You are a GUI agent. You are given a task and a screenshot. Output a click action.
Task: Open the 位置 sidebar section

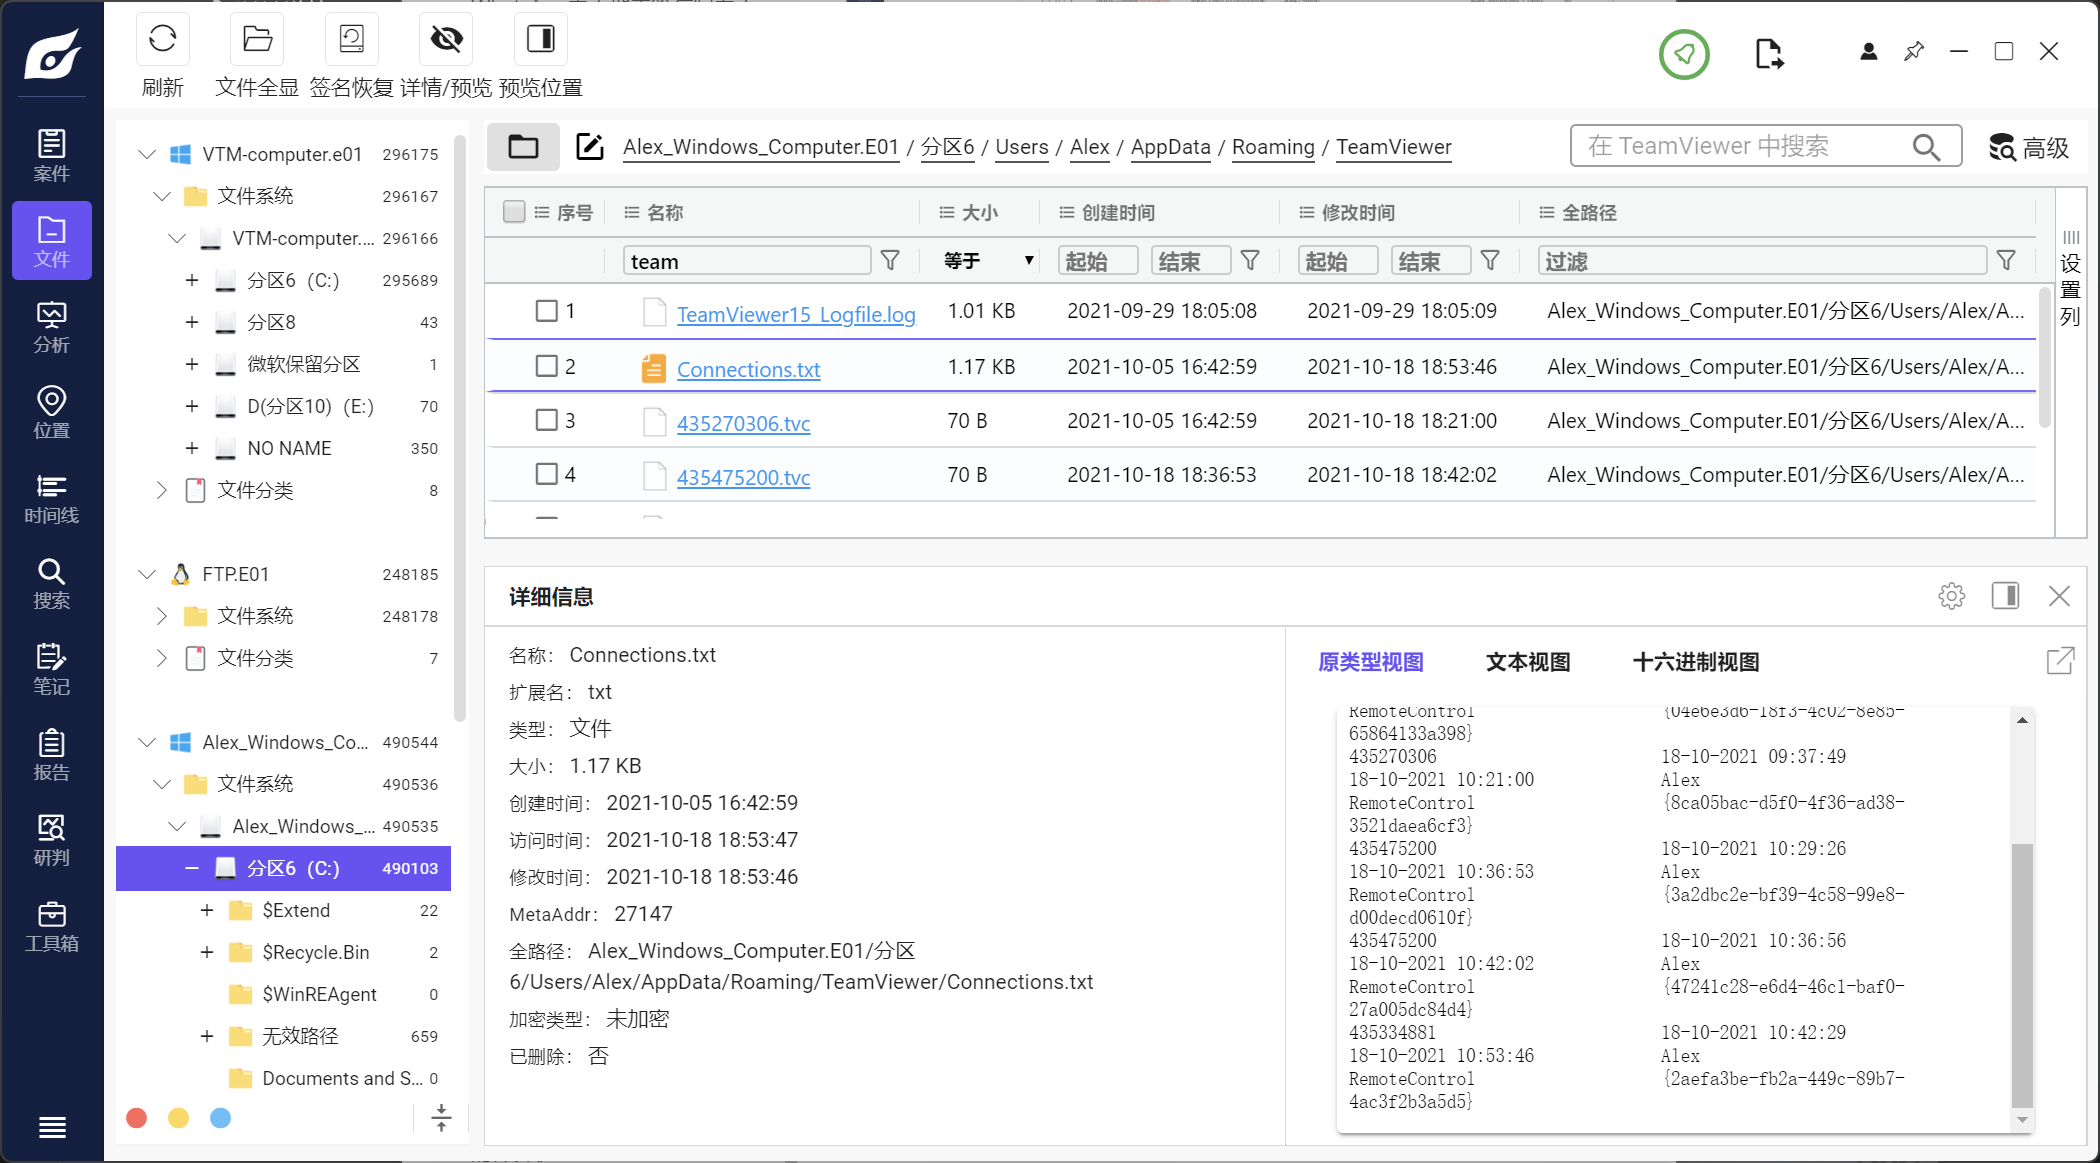[x=52, y=412]
